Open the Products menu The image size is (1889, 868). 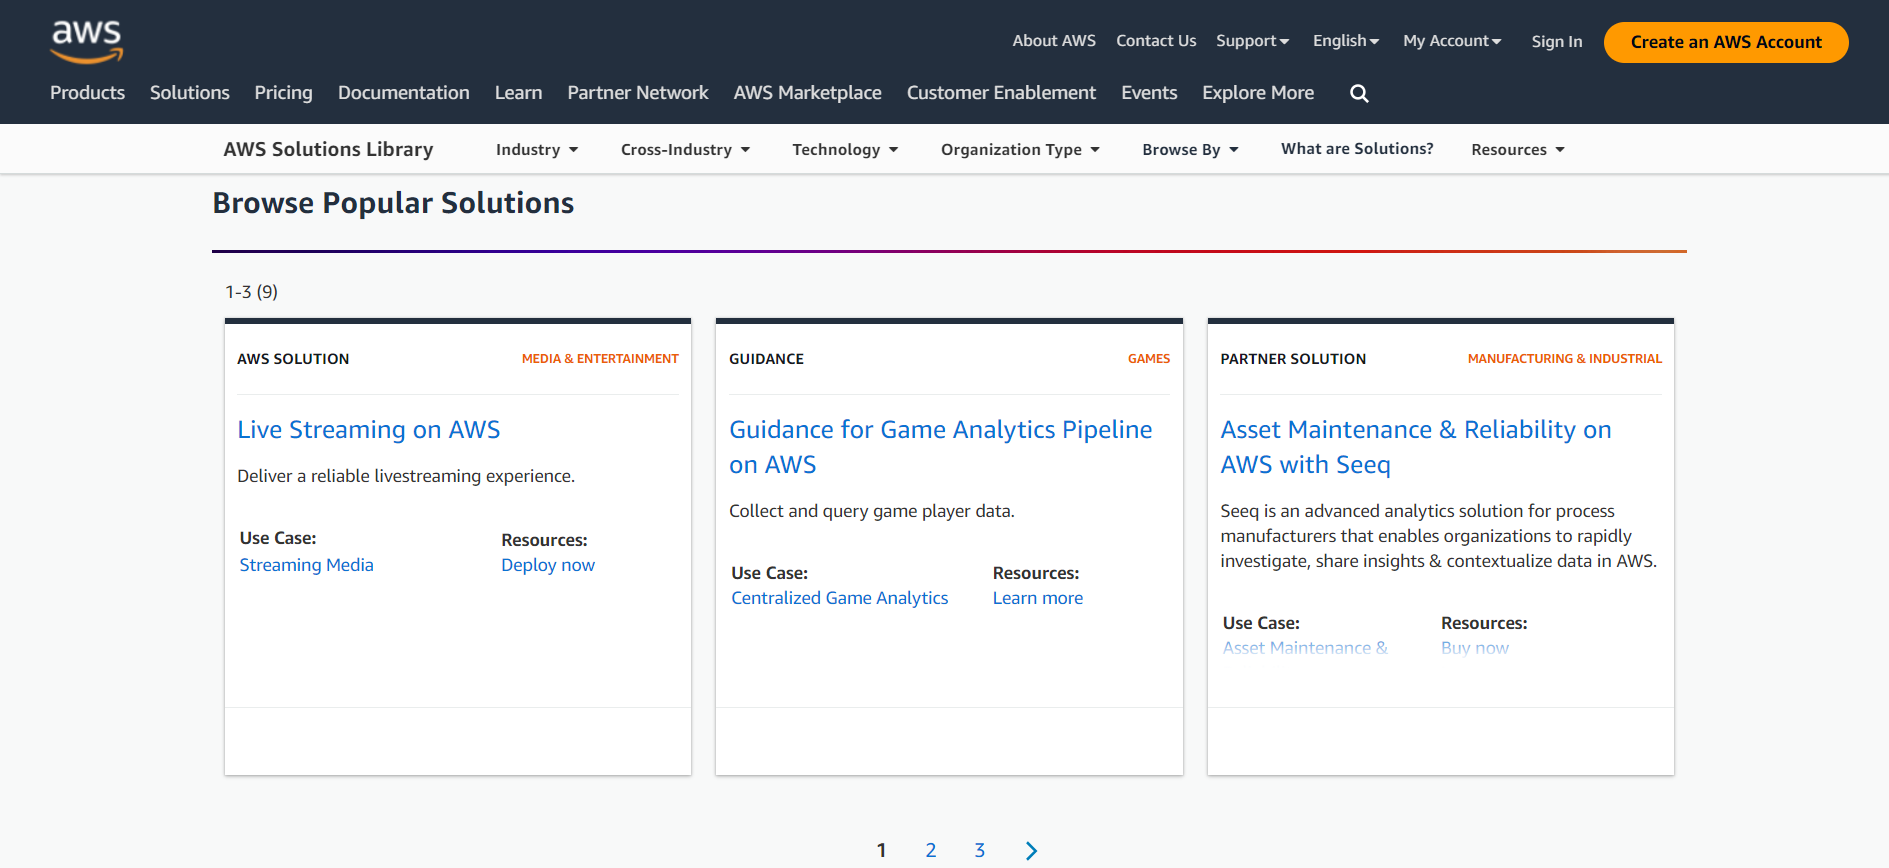point(88,93)
